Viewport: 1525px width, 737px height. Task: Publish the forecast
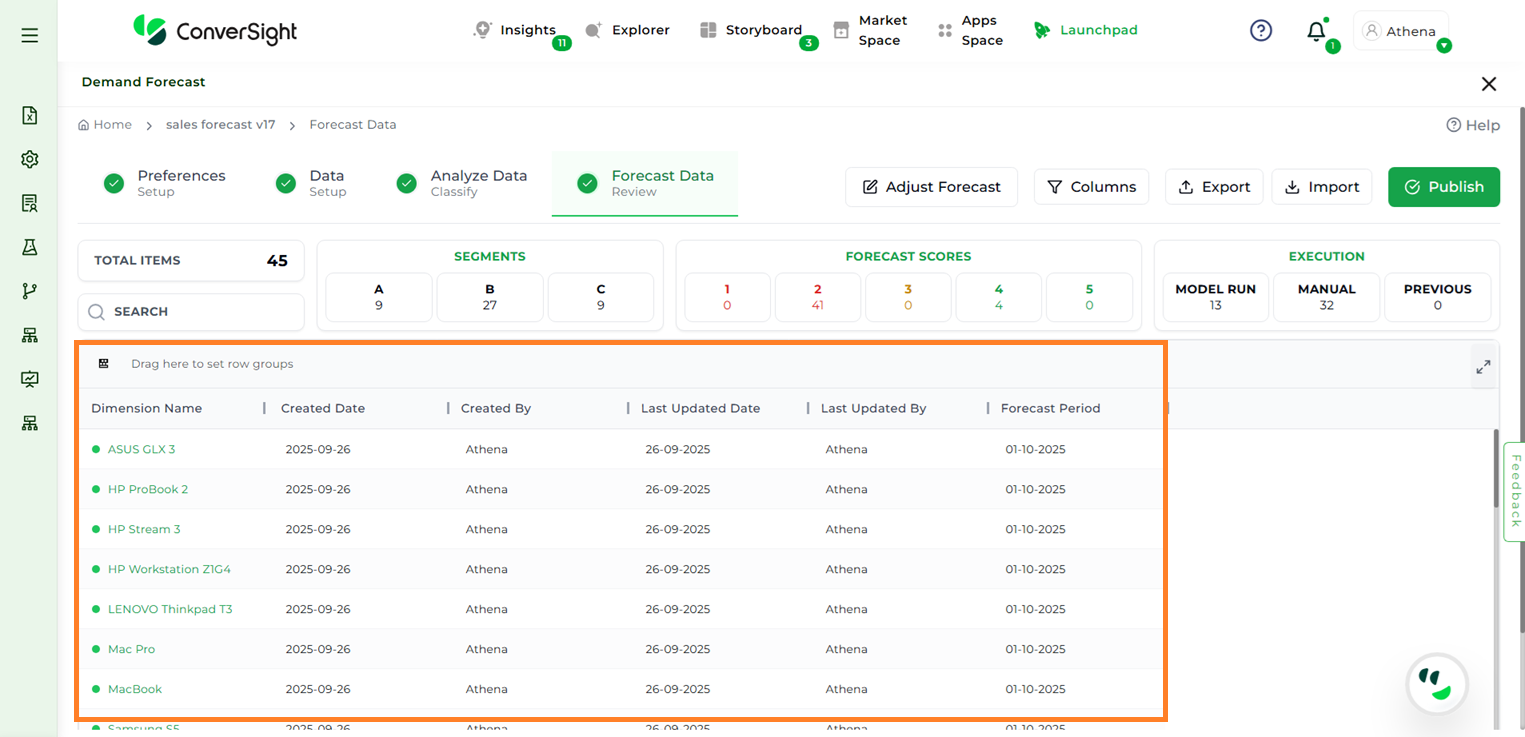coord(1443,187)
